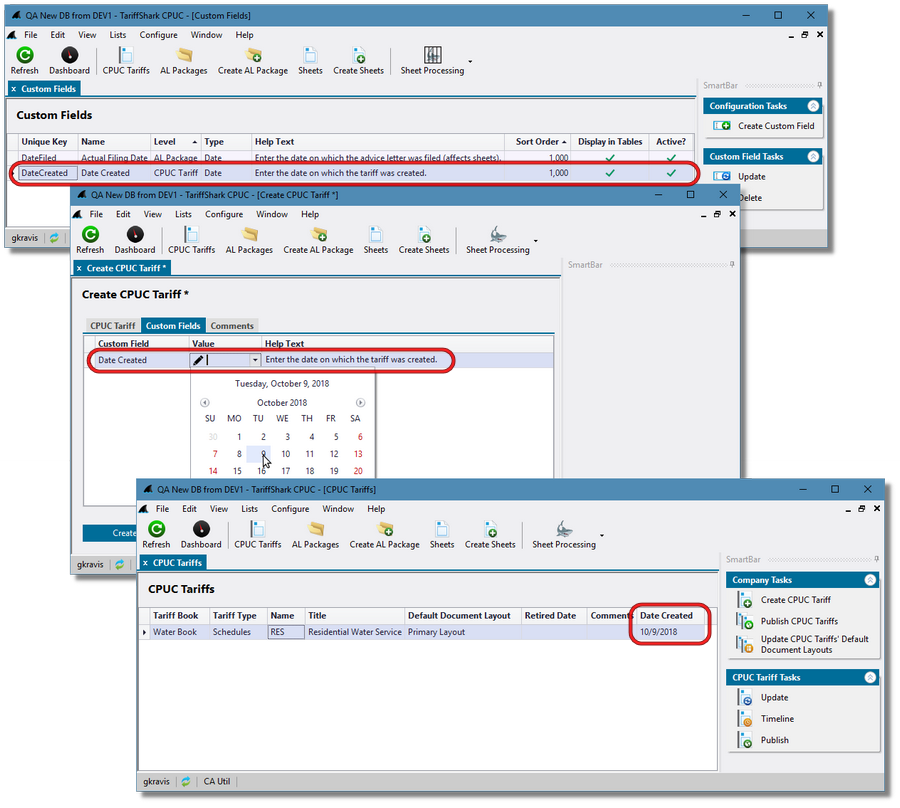Click Publish under CPUC Tariff Tasks
This screenshot has width=900, height=808.
pyautogui.click(x=763, y=740)
